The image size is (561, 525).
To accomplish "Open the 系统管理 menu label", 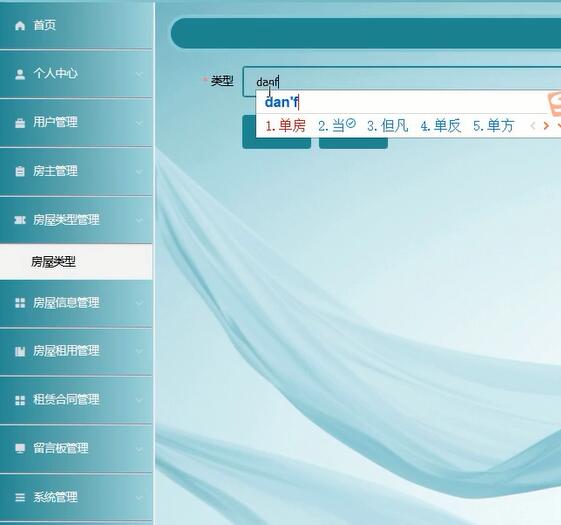I will click(55, 497).
